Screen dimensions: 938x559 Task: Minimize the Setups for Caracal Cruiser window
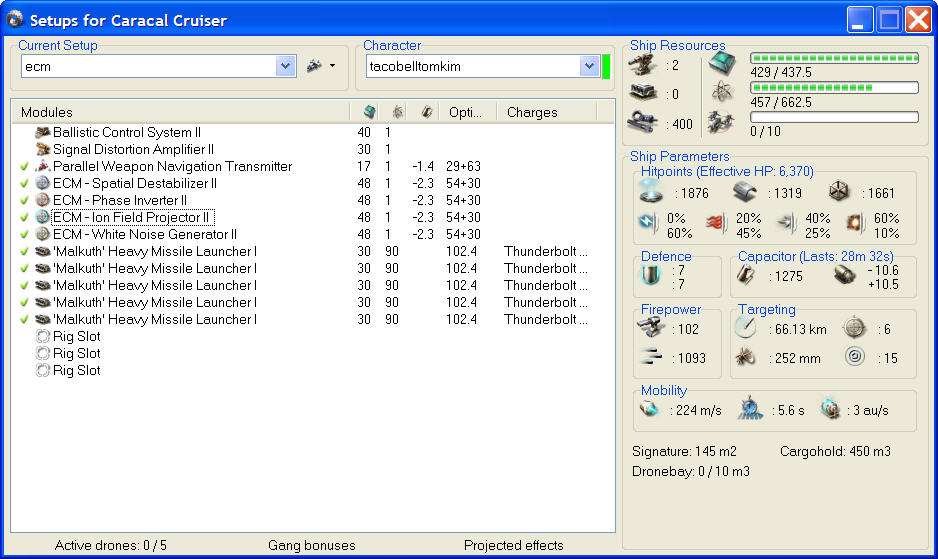click(860, 19)
